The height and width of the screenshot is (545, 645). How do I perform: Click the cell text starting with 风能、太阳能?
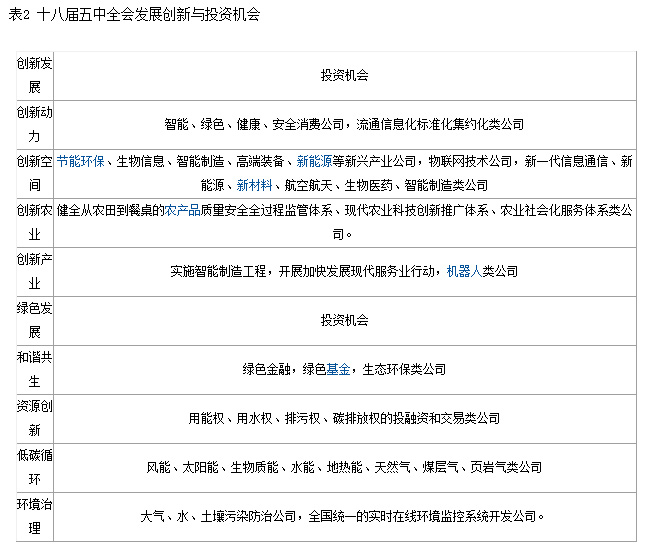click(344, 467)
